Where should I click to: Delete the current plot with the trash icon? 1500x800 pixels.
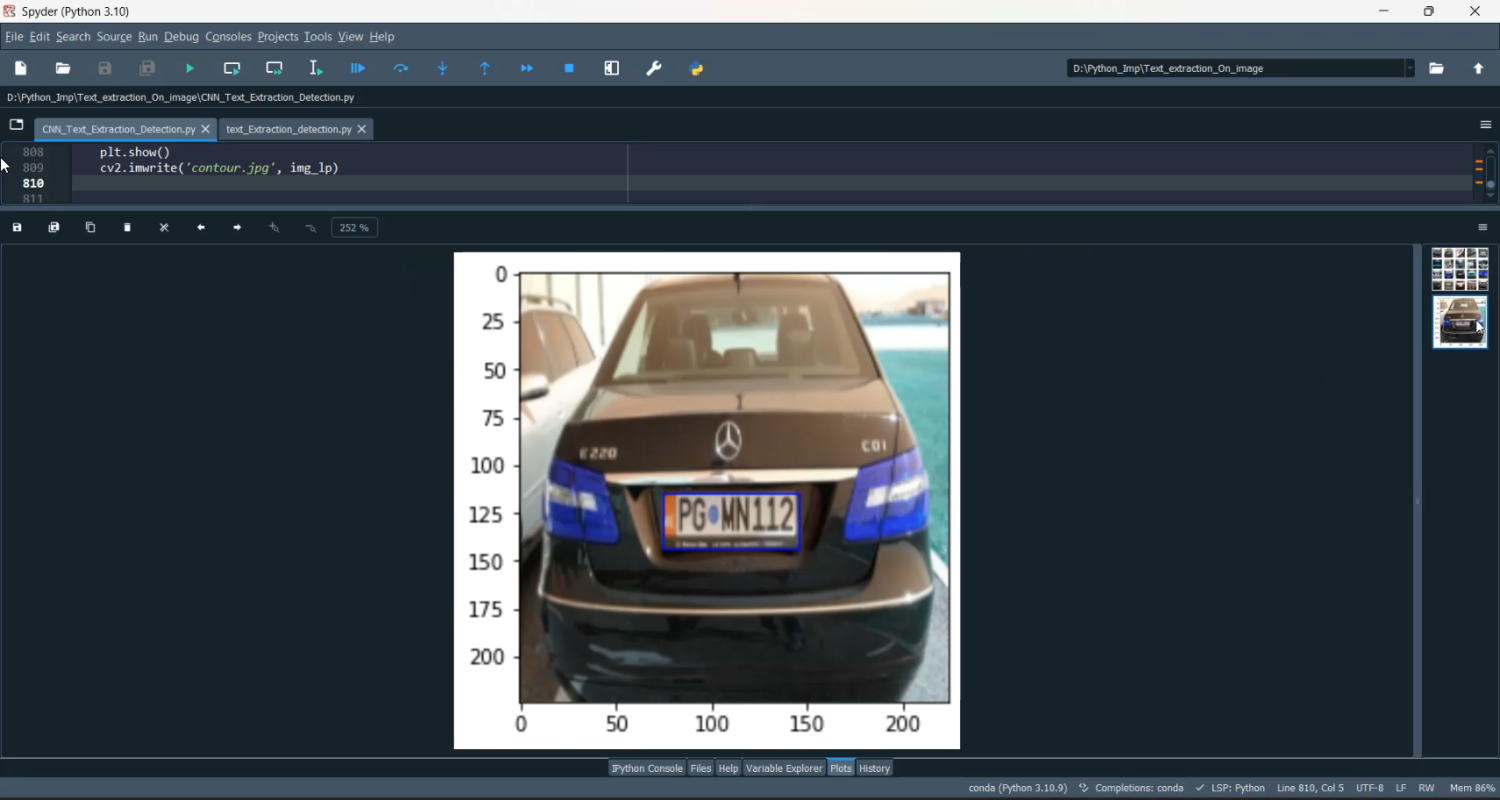coord(127,228)
